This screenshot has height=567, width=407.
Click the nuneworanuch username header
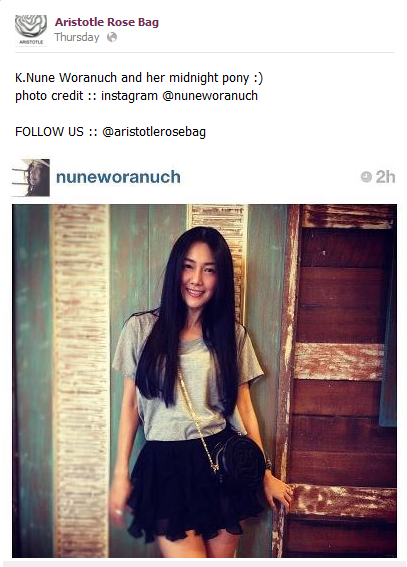(118, 177)
